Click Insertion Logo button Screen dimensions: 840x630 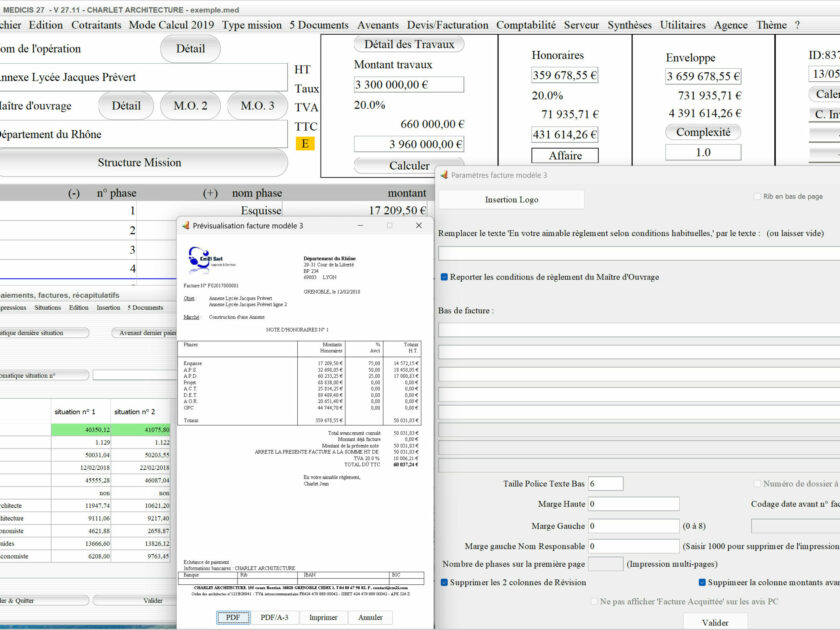pyautogui.click(x=511, y=199)
